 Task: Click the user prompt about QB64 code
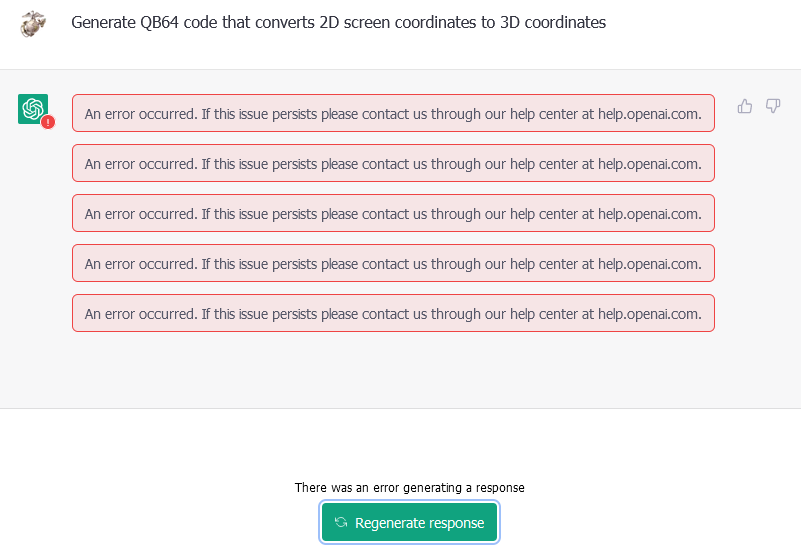338,22
